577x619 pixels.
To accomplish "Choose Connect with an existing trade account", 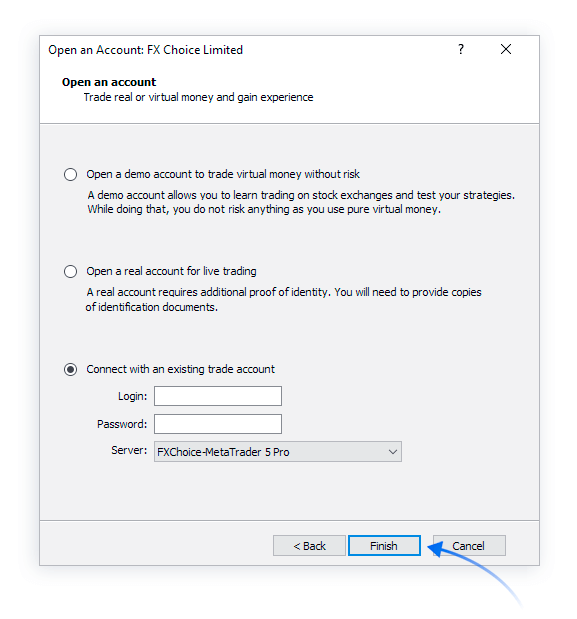I will tap(70, 369).
